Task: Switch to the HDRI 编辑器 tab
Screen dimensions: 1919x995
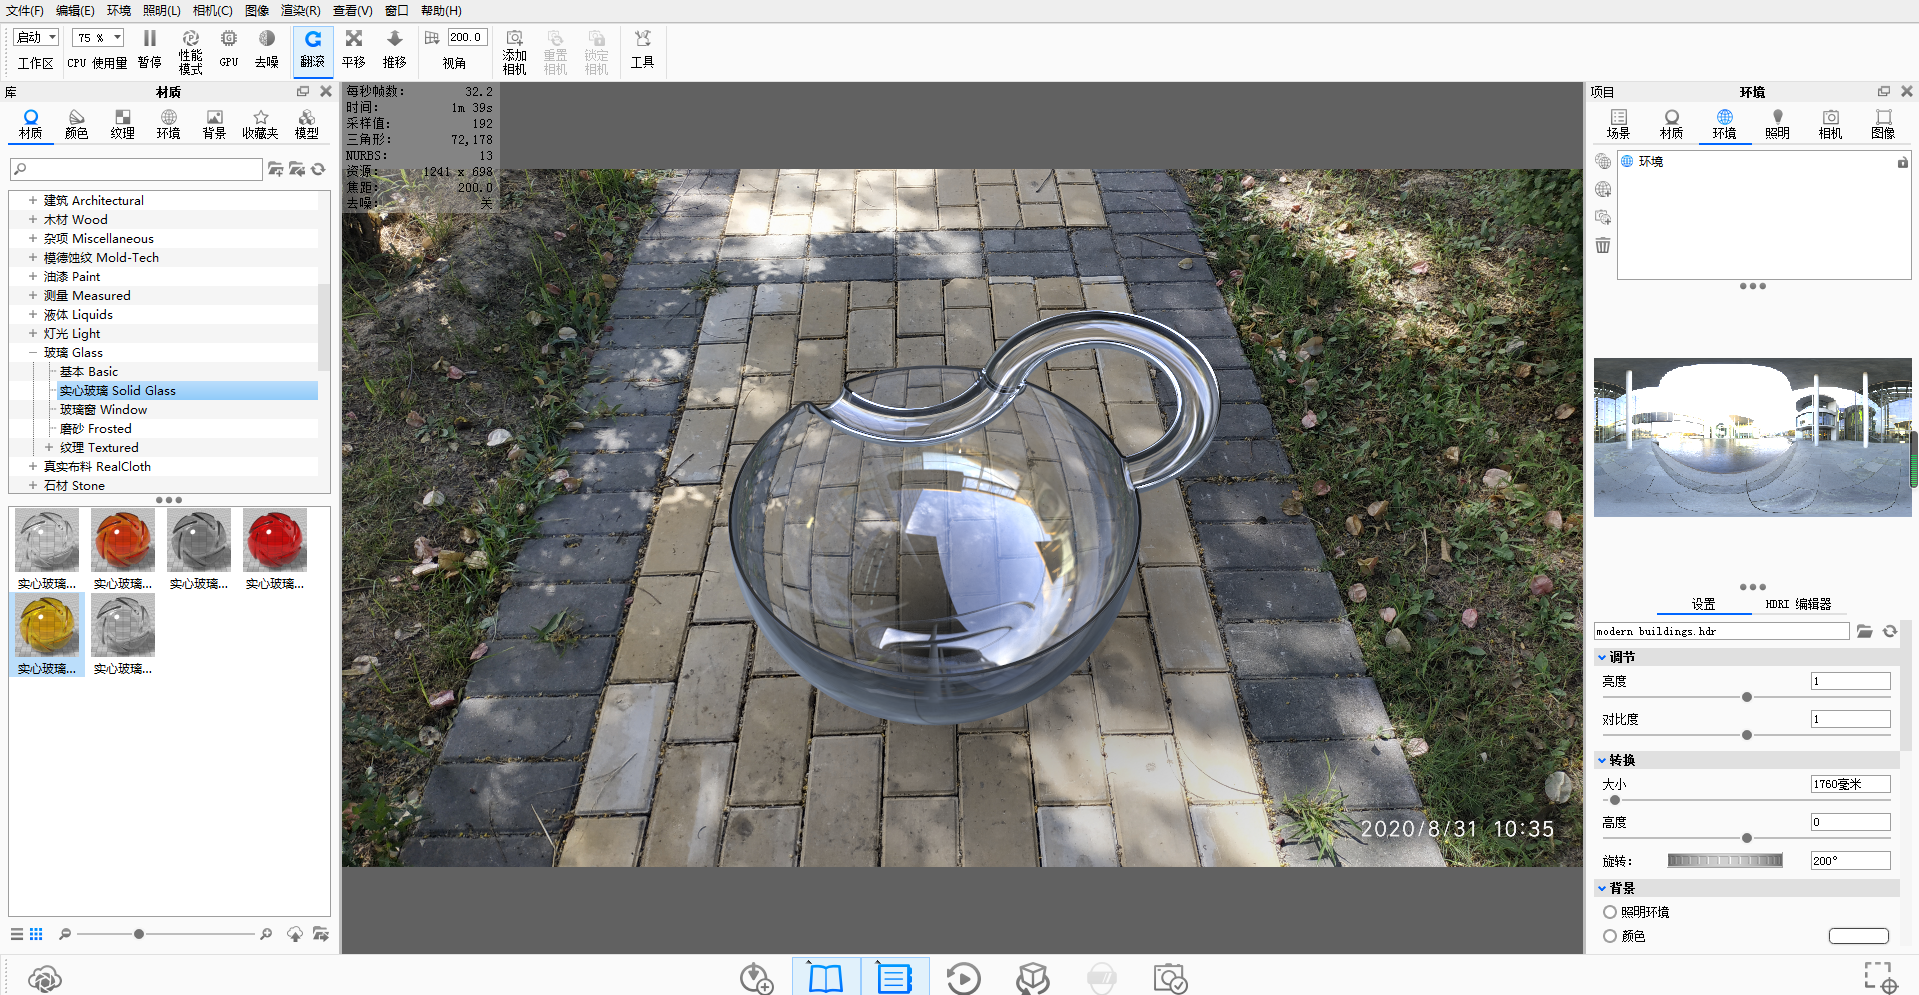Action: (1798, 604)
